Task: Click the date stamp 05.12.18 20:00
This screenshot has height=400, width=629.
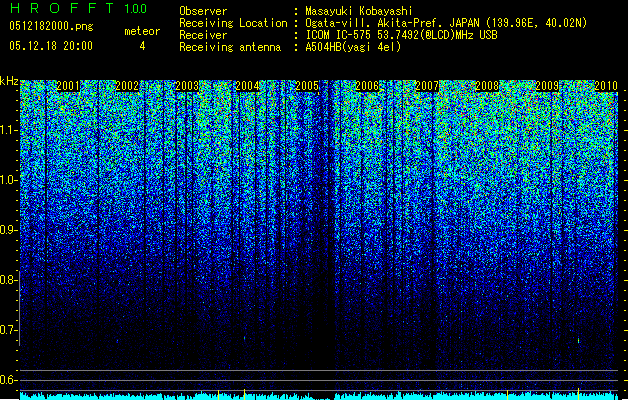Action: click(51, 46)
